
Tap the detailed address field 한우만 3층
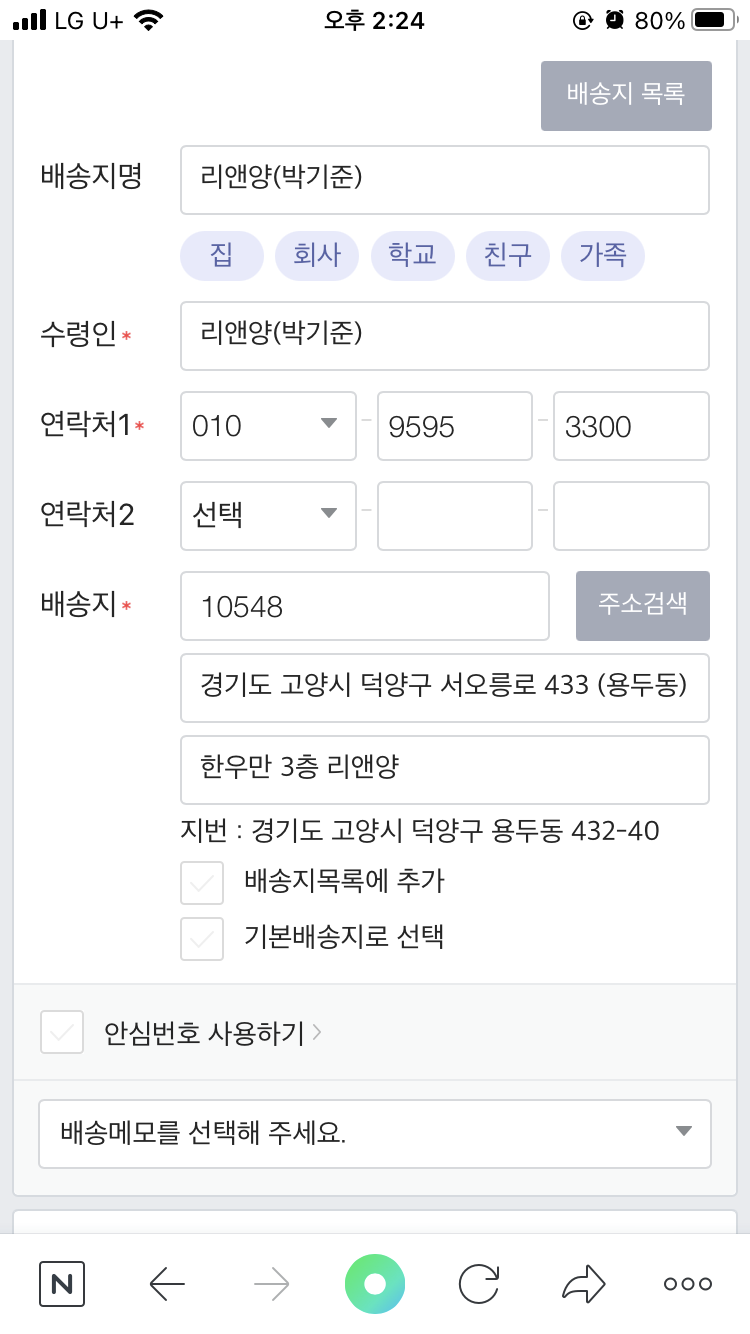[444, 770]
